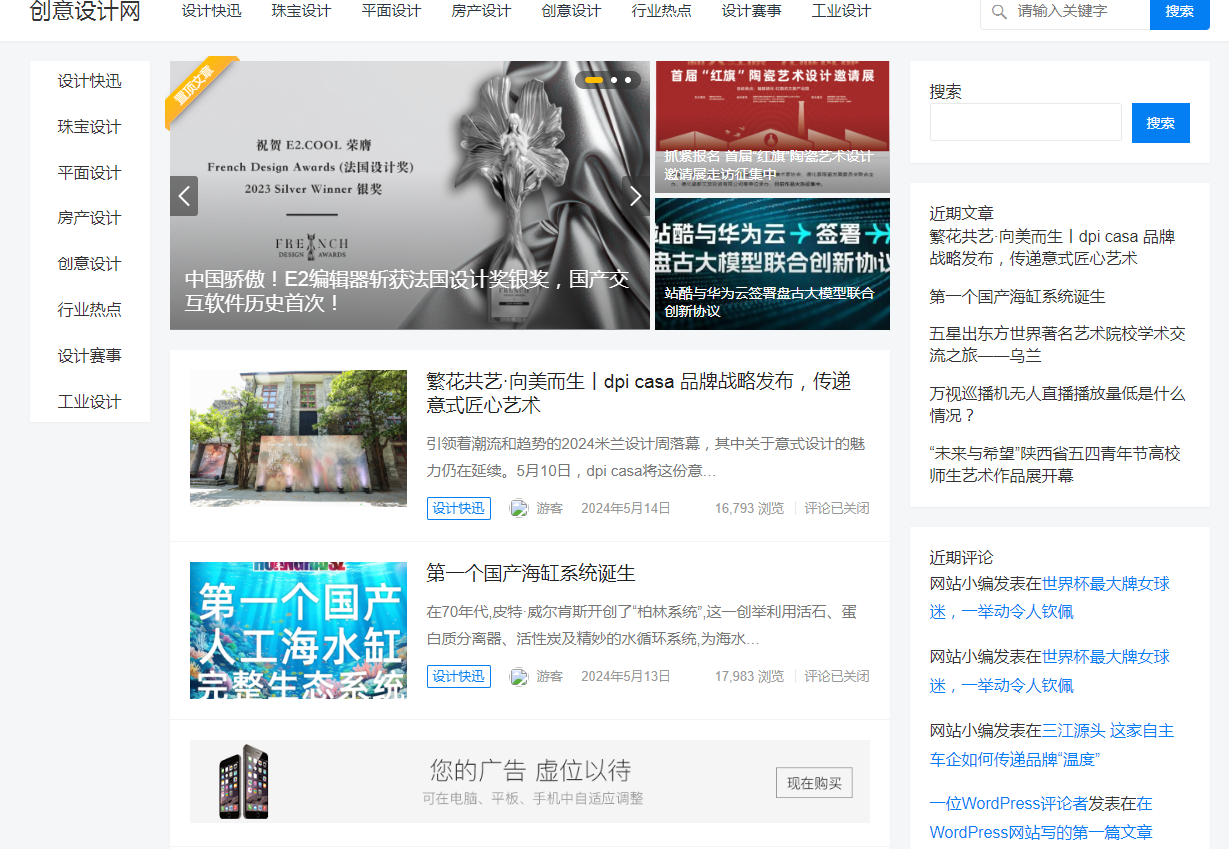Image resolution: width=1229 pixels, height=849 pixels.
Task: Open recent post 五星出东方 in sidebar
Action: point(1057,344)
